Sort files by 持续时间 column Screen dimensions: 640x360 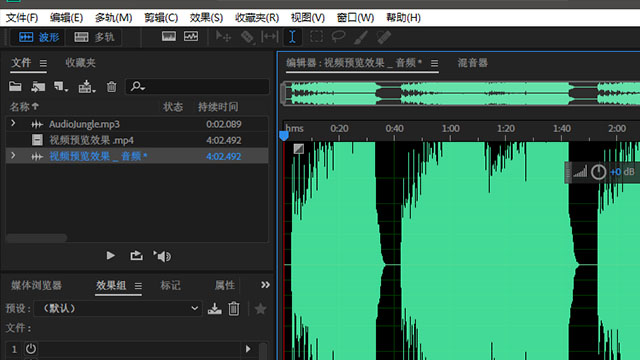[218, 107]
